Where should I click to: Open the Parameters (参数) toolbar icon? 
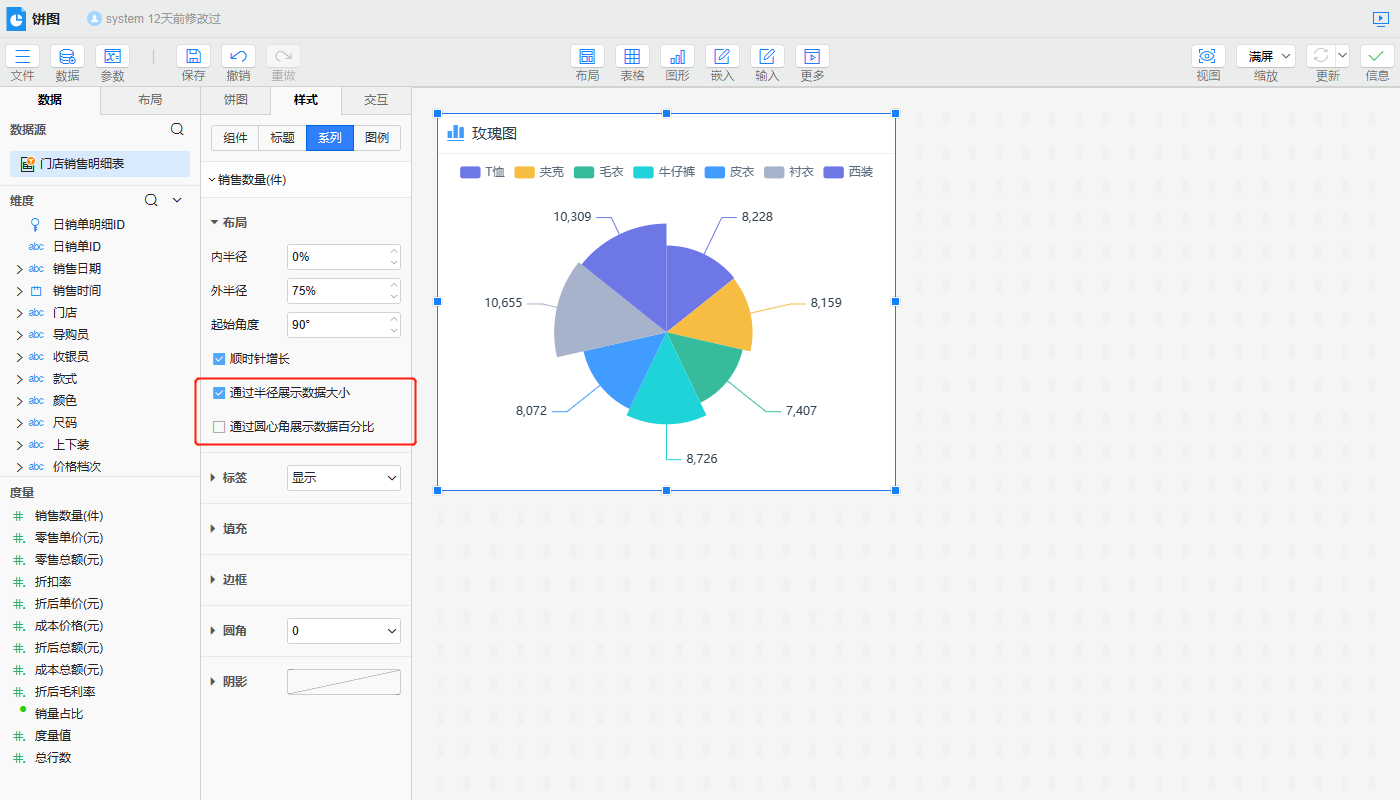click(112, 57)
